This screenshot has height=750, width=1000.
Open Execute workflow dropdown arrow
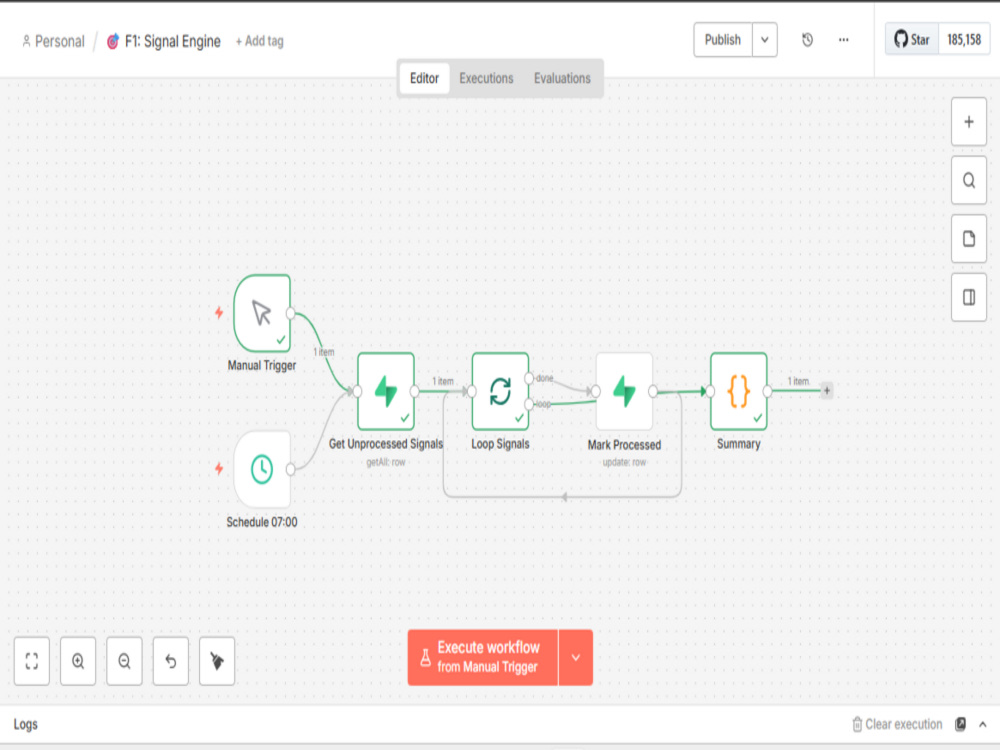click(576, 658)
